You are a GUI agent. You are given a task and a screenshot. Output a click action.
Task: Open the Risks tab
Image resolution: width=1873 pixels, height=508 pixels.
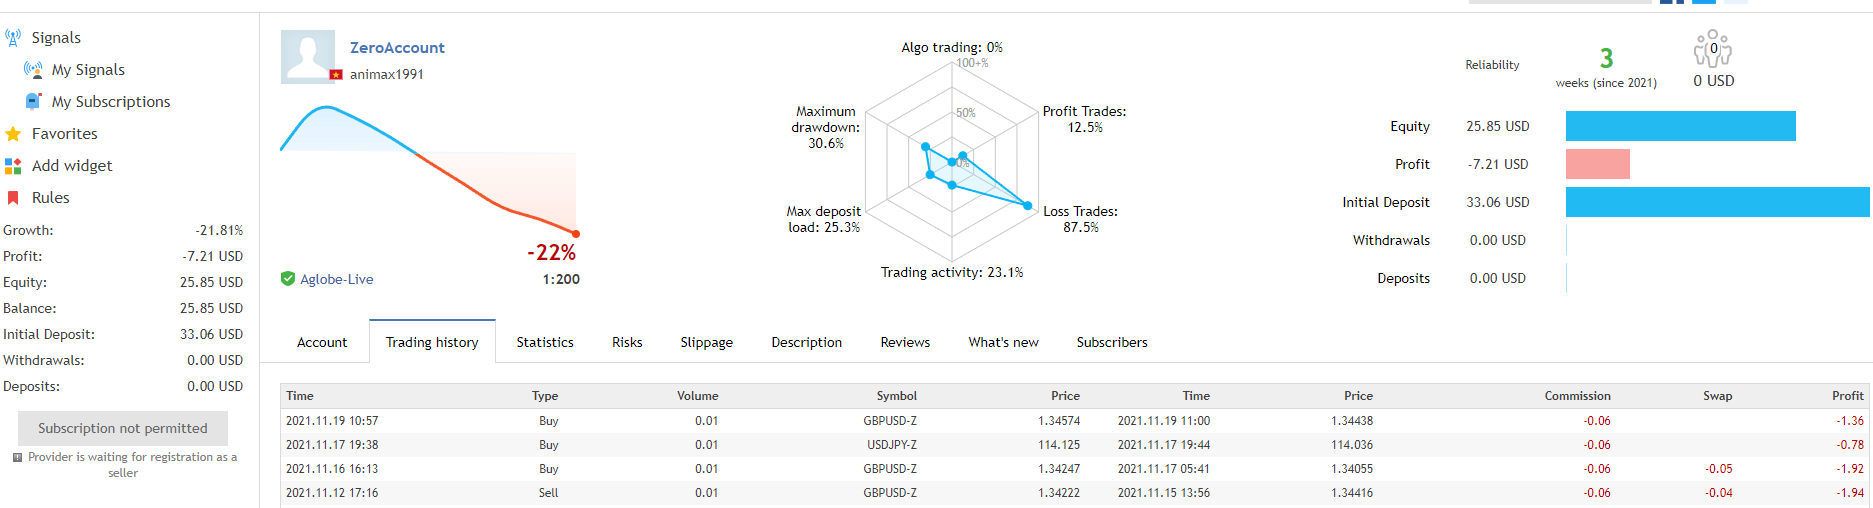(x=627, y=342)
